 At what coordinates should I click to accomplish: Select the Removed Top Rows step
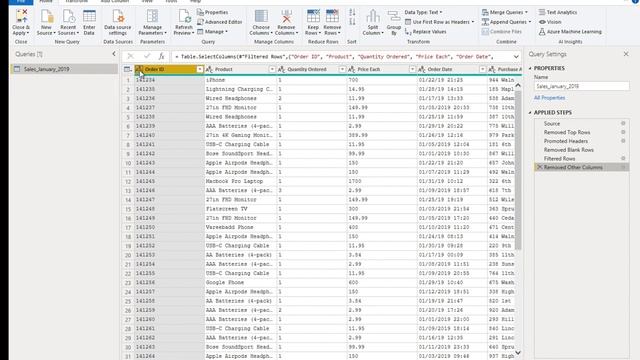[x=567, y=132]
